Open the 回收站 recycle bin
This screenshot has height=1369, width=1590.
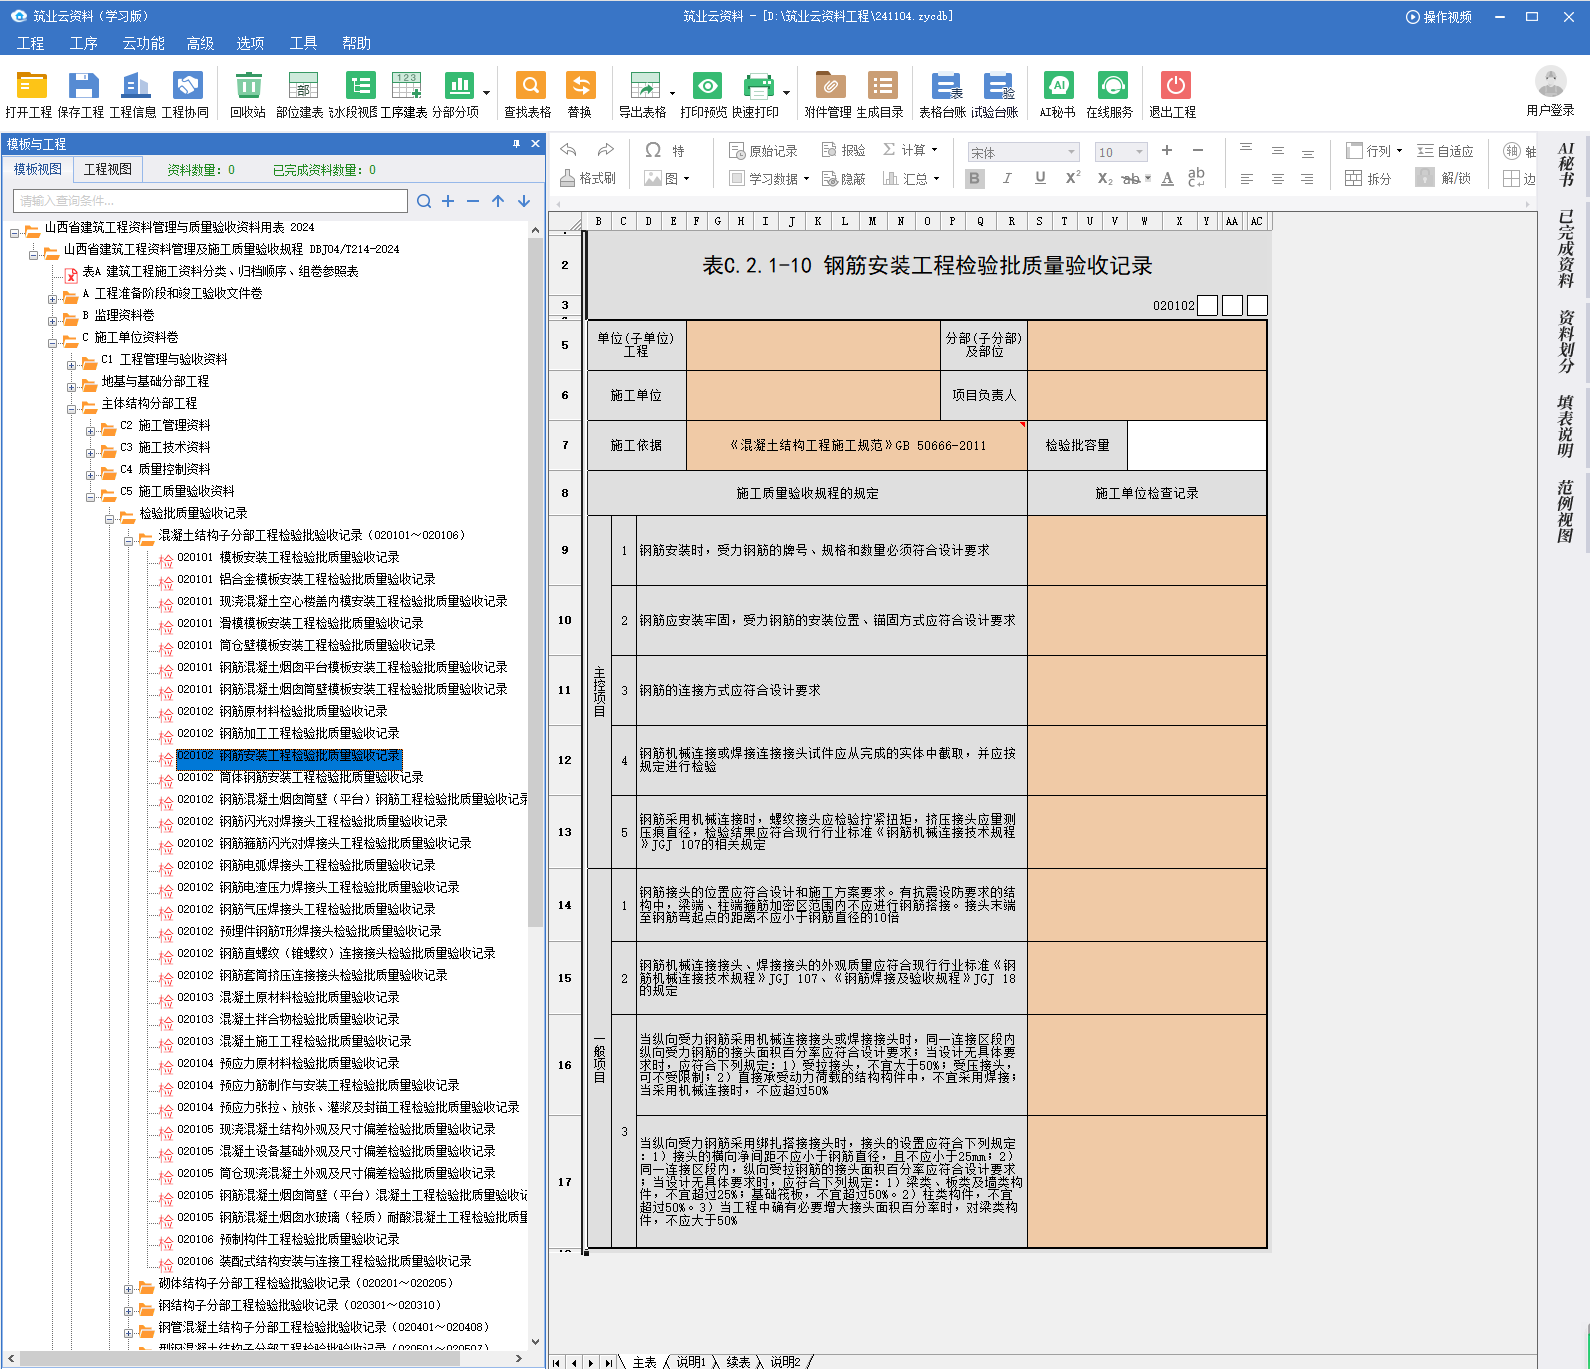click(x=248, y=93)
